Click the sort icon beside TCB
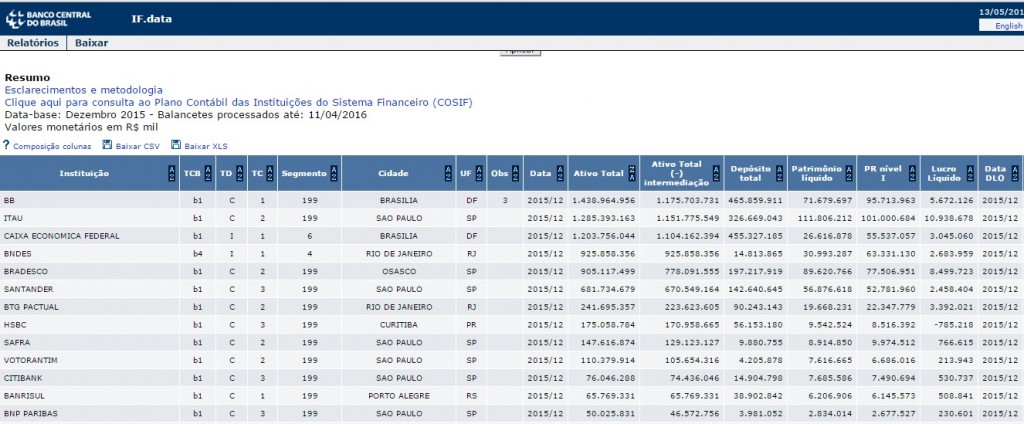Screen dimensions: 1024x424 pos(208,174)
